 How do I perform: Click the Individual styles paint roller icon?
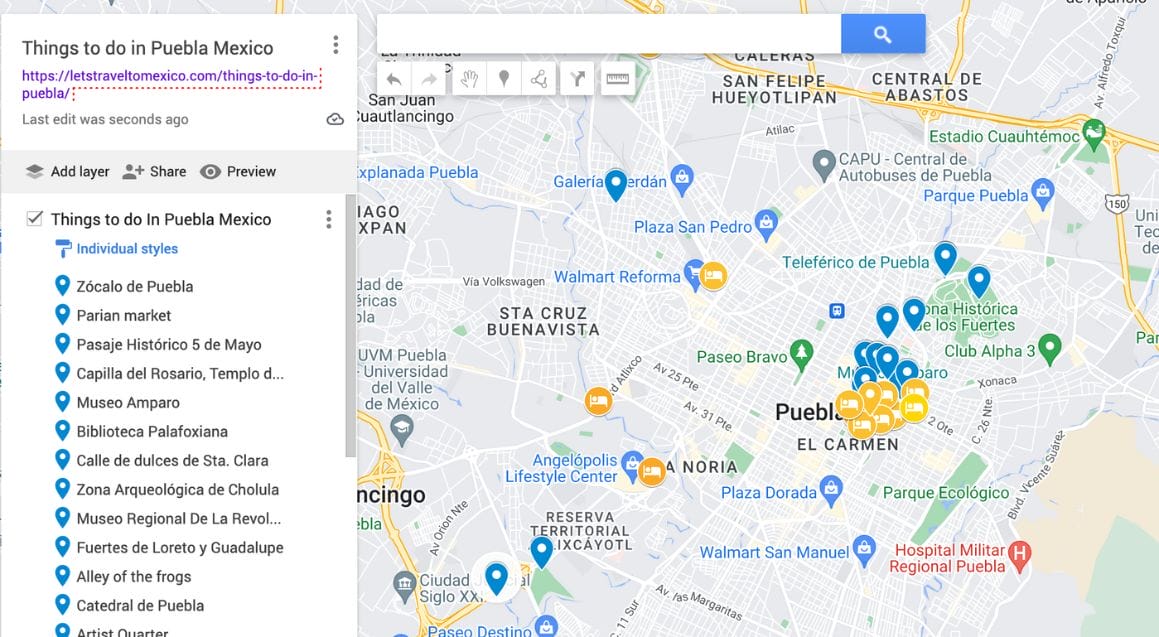[63, 248]
